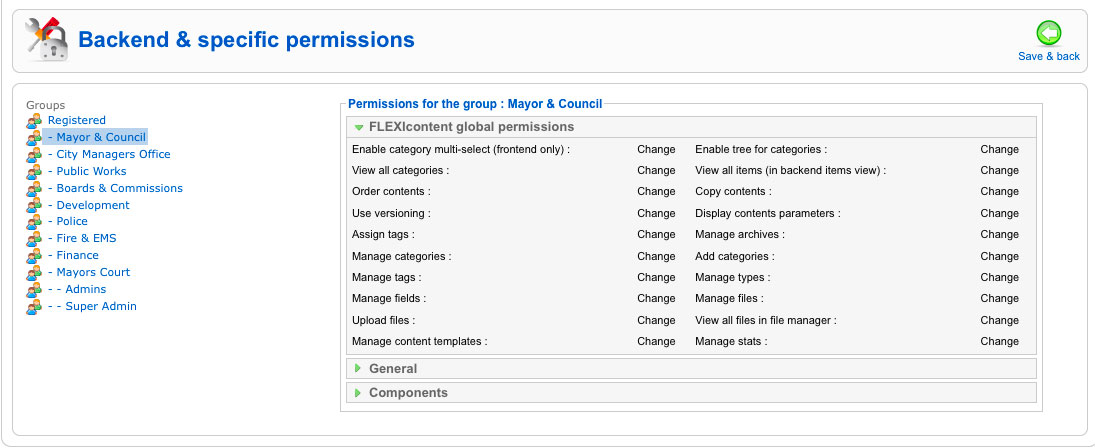The image size is (1095, 448).
Task: Click the Save & back text link
Action: point(1049,57)
